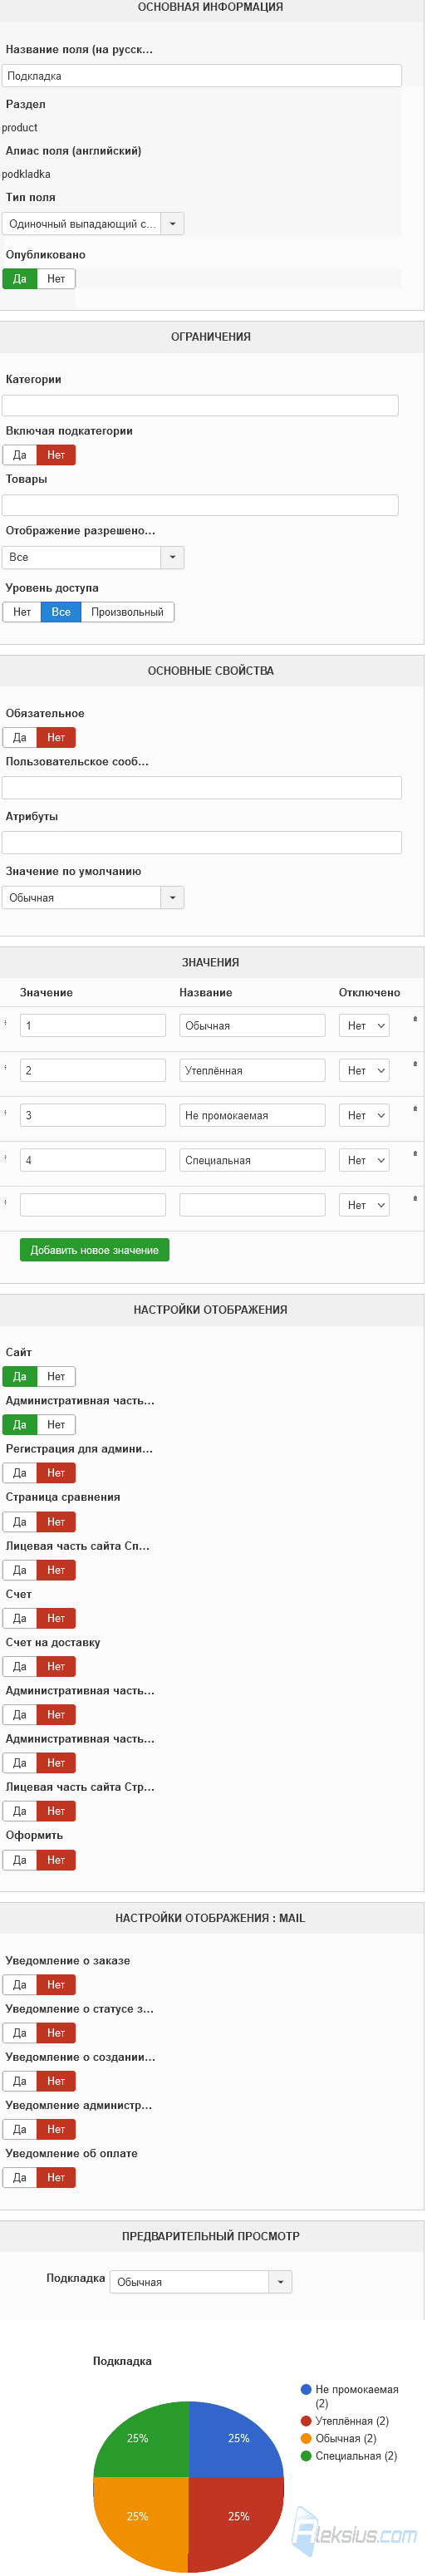Open the Отображение разрешено dropdown showing Все

click(93, 557)
